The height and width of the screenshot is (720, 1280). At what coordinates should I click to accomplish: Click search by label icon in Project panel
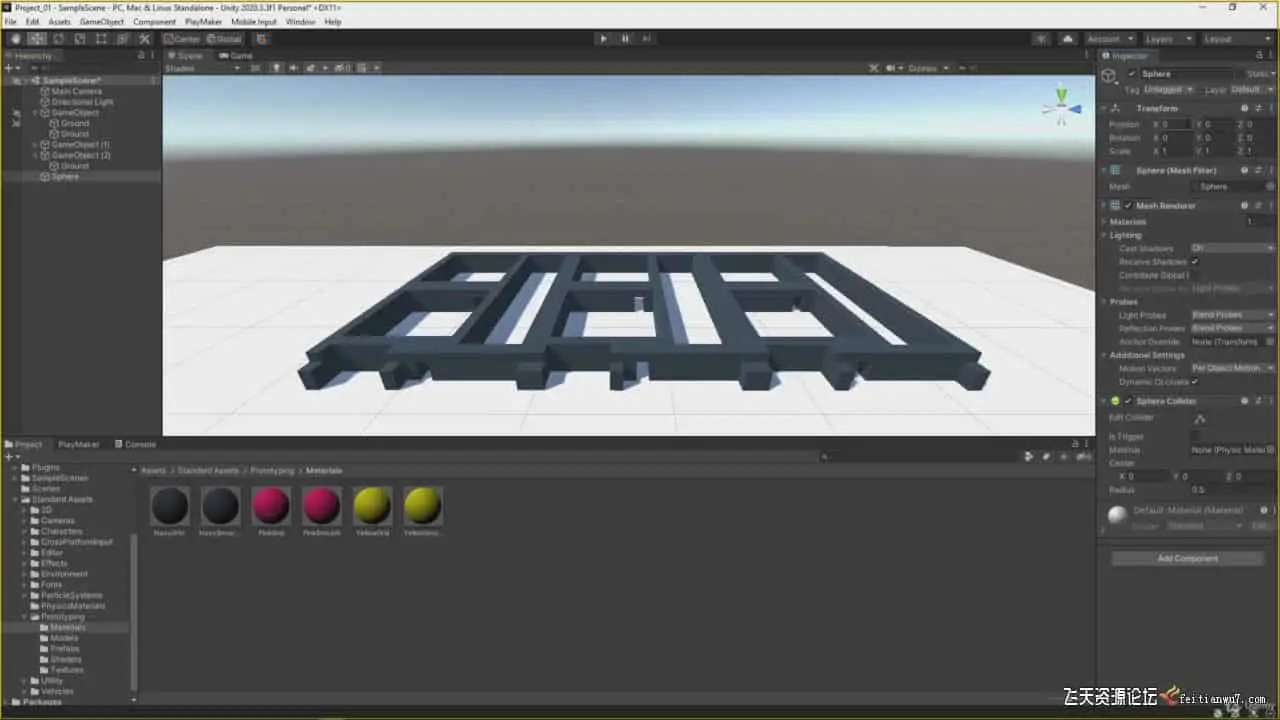click(x=1045, y=457)
